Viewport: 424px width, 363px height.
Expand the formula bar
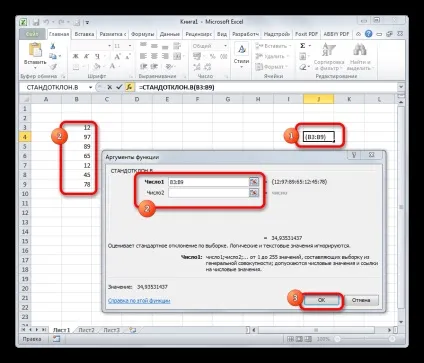pyautogui.click(x=401, y=87)
